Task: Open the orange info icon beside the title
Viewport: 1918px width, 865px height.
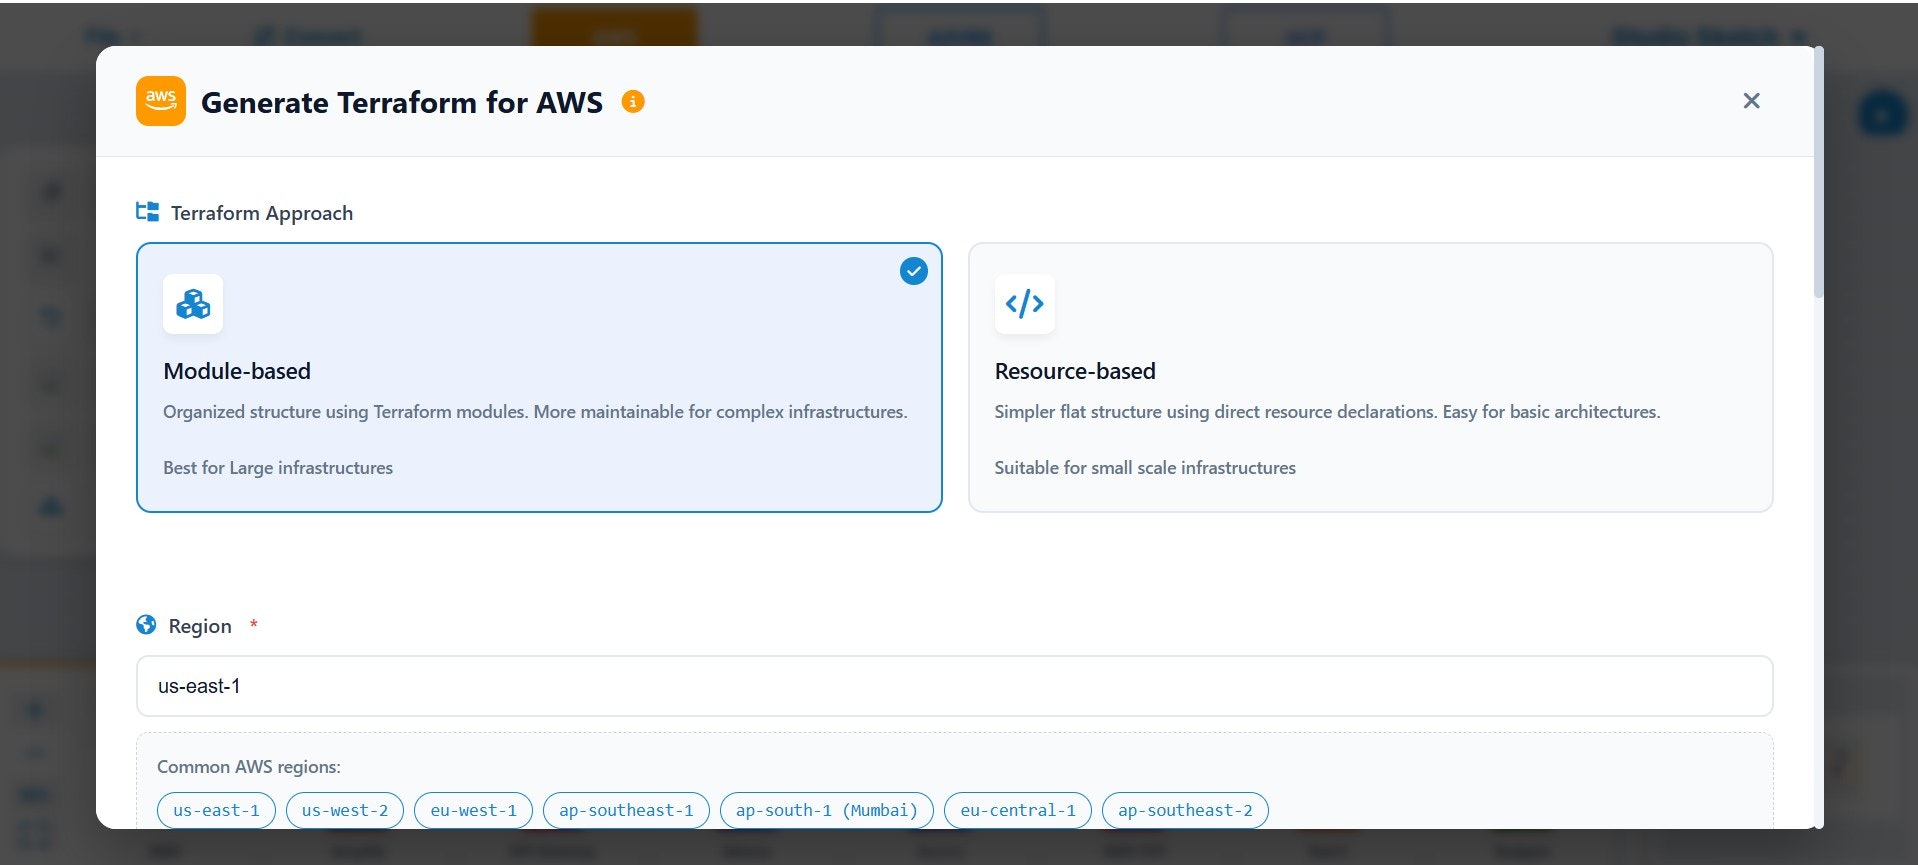Action: pos(633,101)
